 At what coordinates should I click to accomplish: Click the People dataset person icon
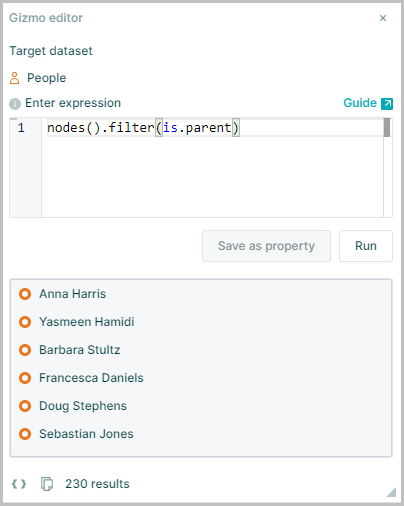point(14,78)
